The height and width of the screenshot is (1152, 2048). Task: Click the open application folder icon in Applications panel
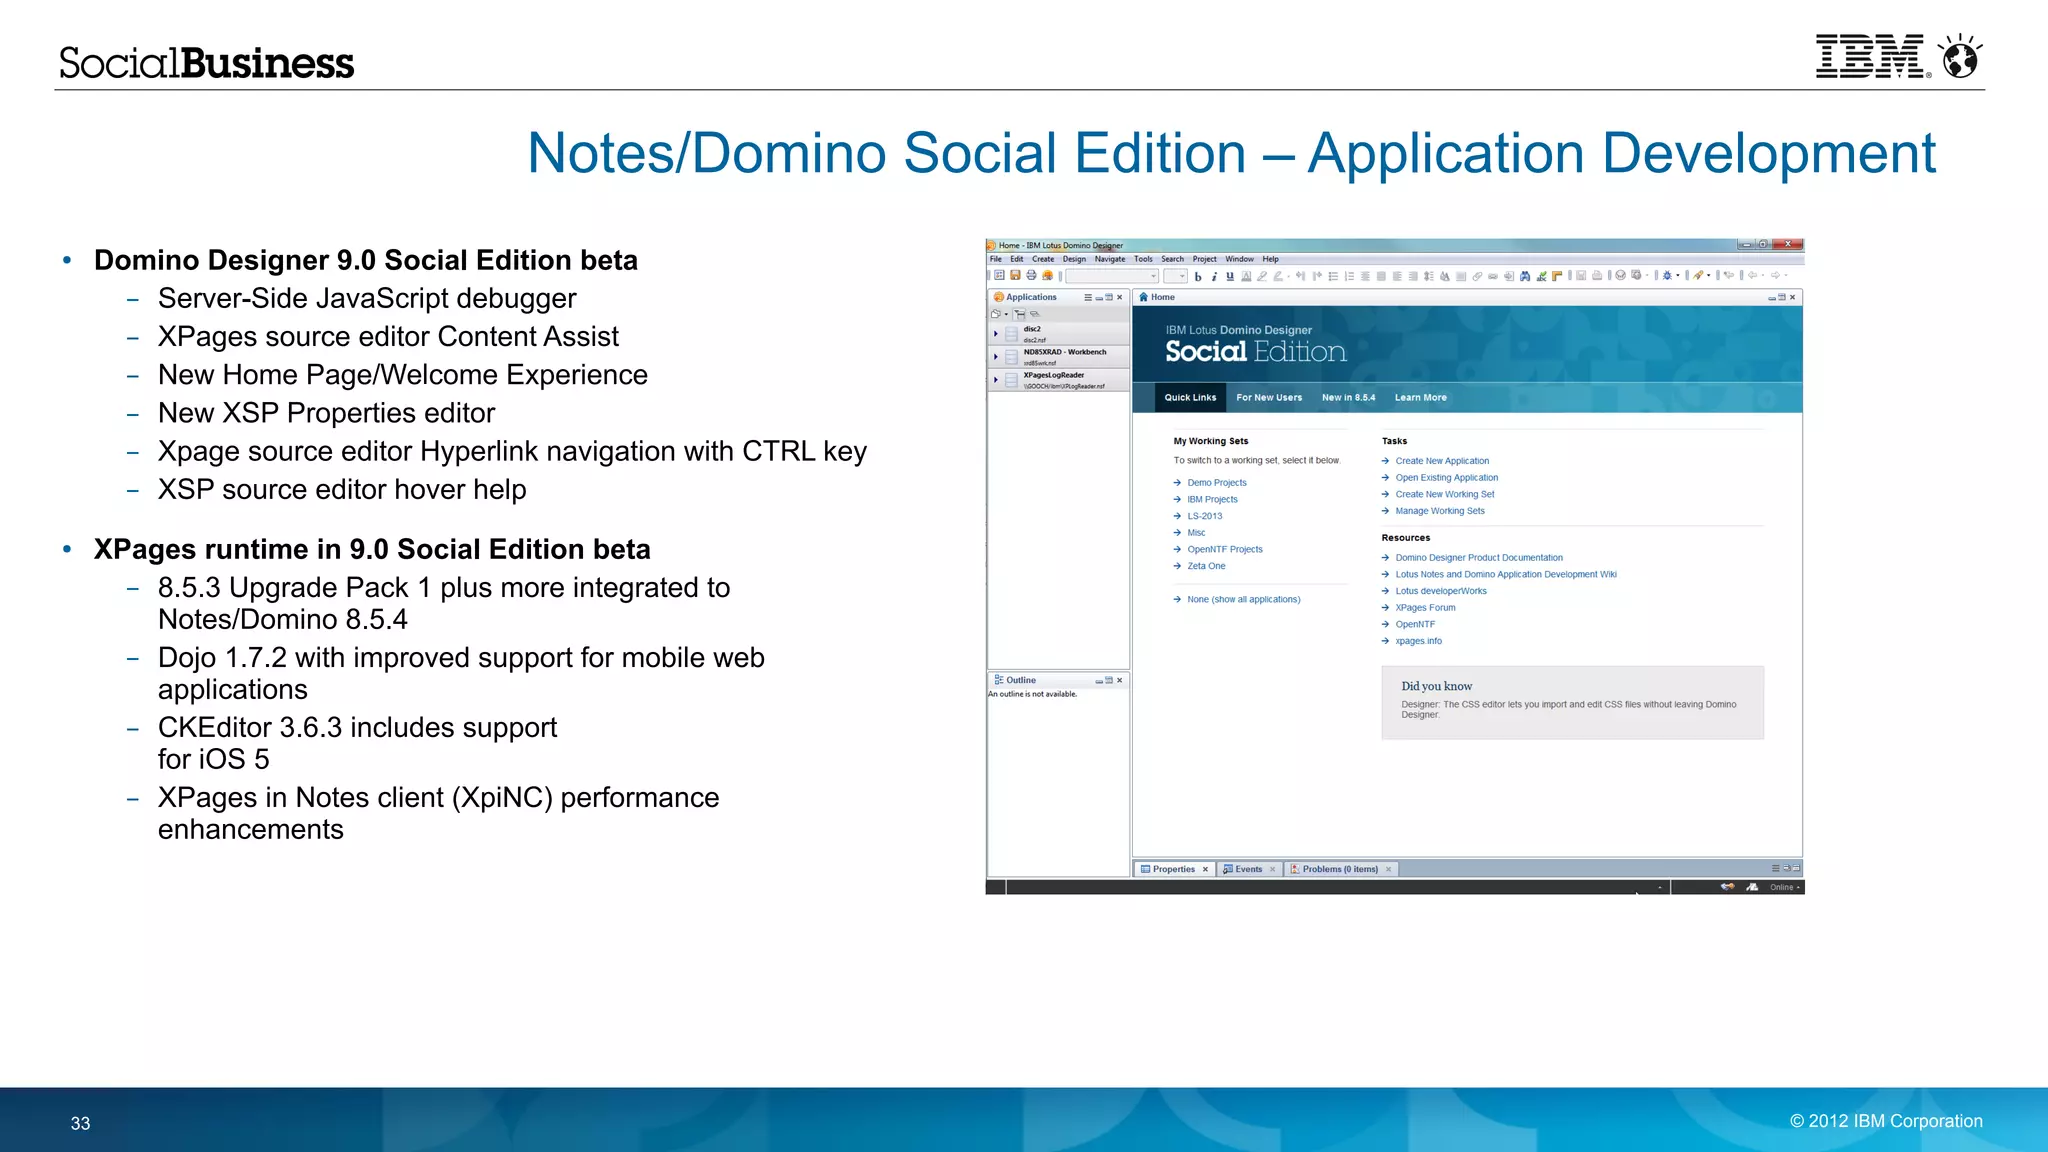[x=996, y=314]
